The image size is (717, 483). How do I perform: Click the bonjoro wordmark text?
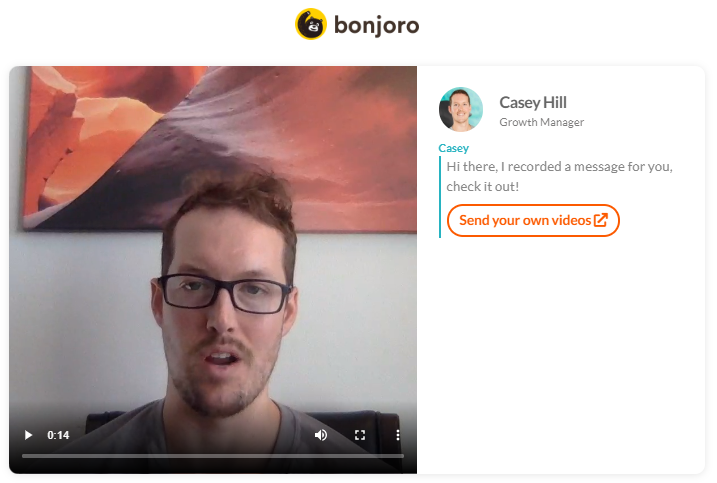[376, 25]
